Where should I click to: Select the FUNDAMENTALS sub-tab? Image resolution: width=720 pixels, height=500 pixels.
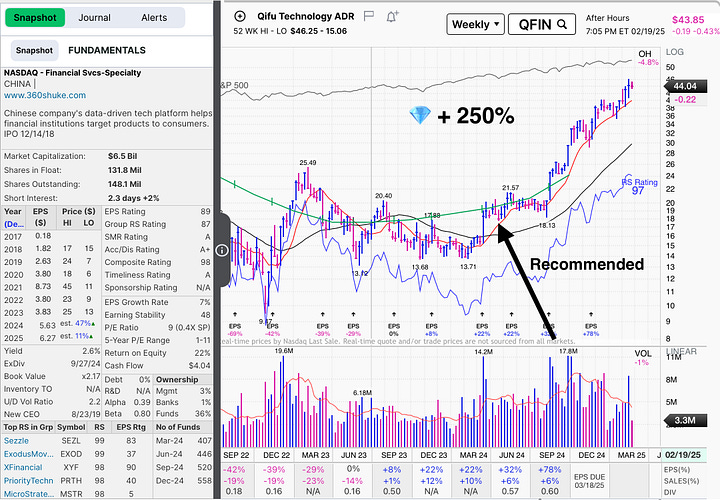tap(107, 51)
